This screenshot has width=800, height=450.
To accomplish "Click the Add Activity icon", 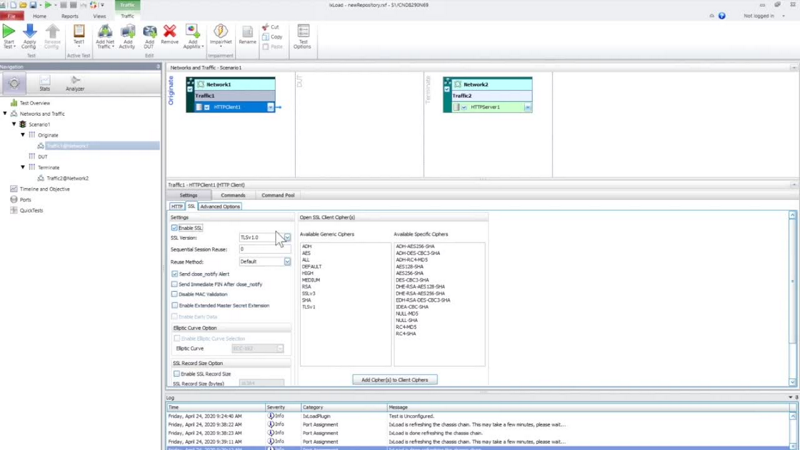I will [x=128, y=31].
